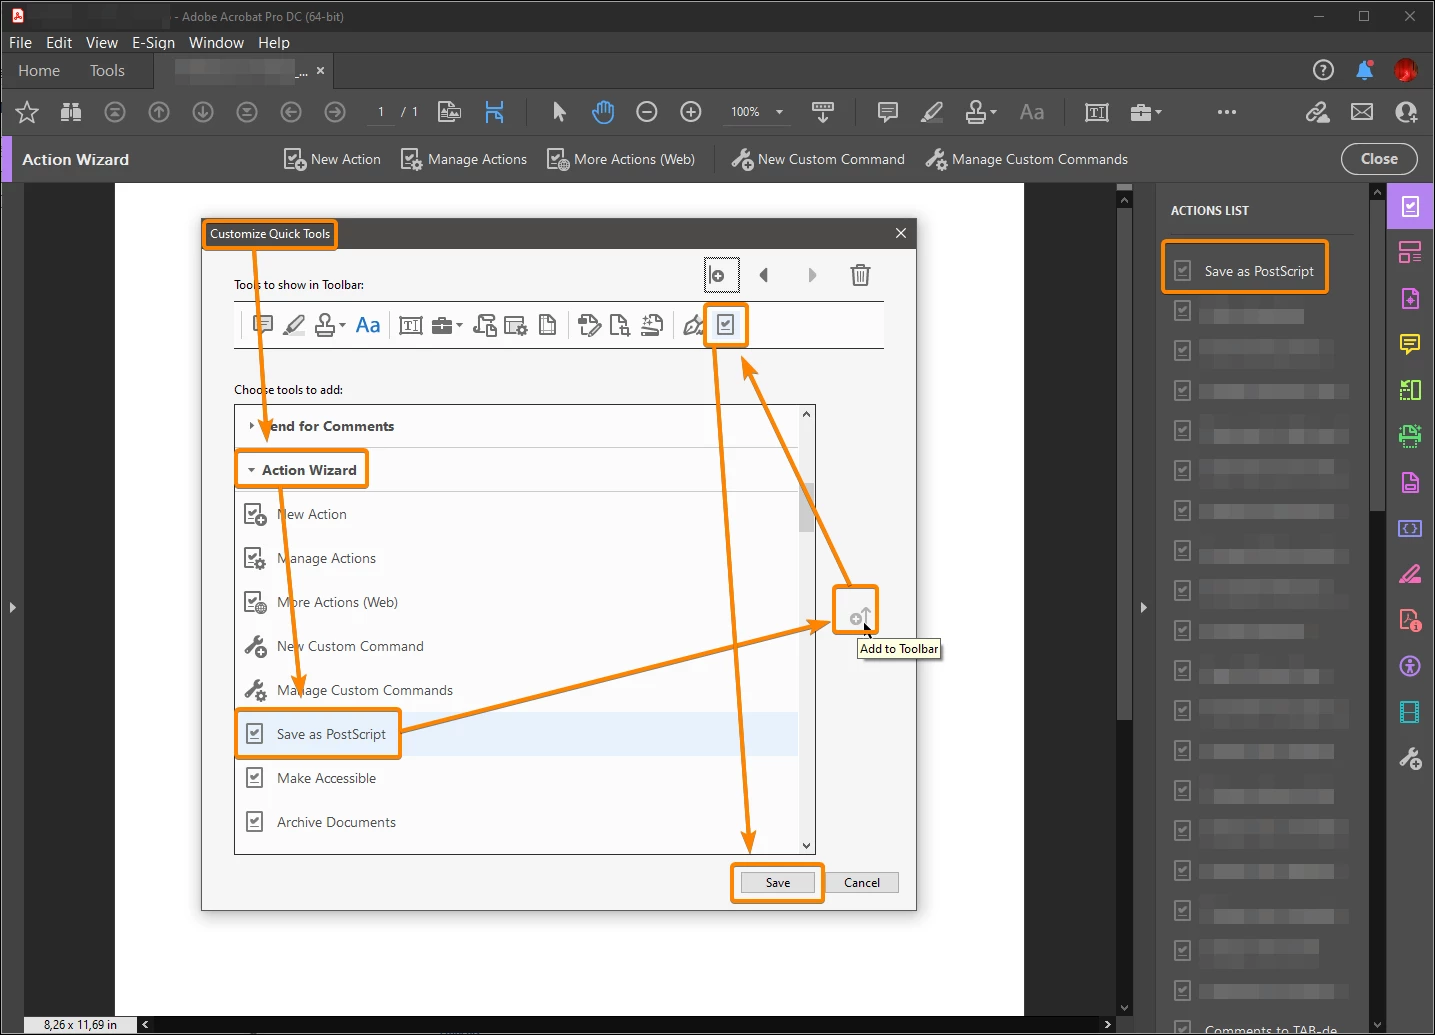1435x1035 pixels.
Task: Expand the left navigation pane arrow
Action: coord(12,607)
